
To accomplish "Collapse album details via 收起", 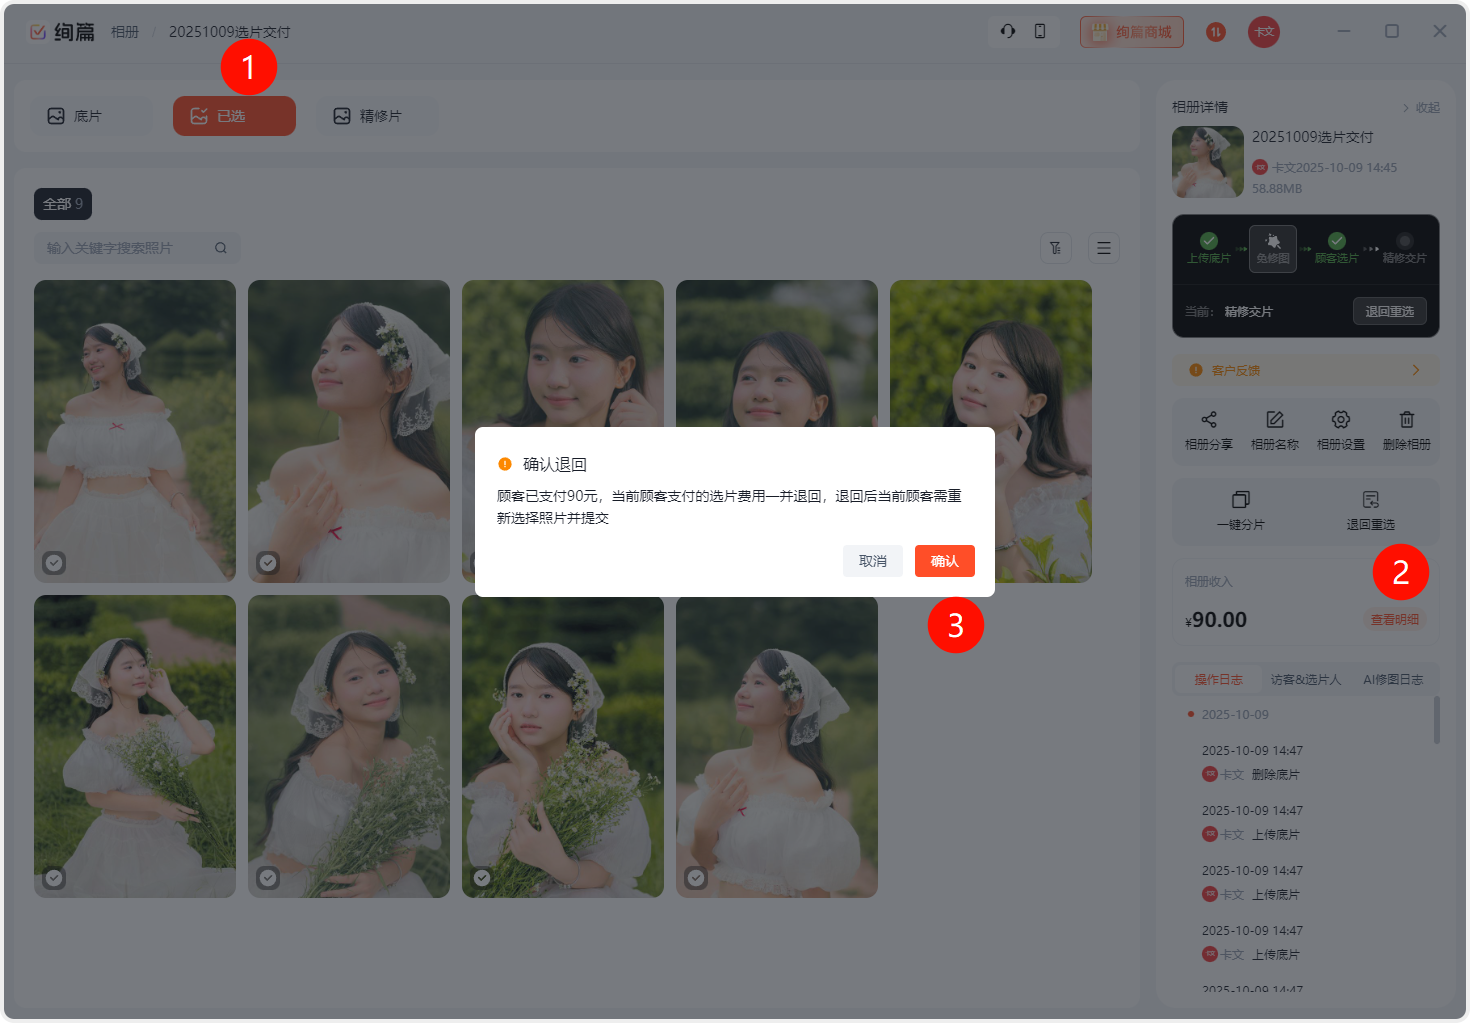I will (1421, 108).
